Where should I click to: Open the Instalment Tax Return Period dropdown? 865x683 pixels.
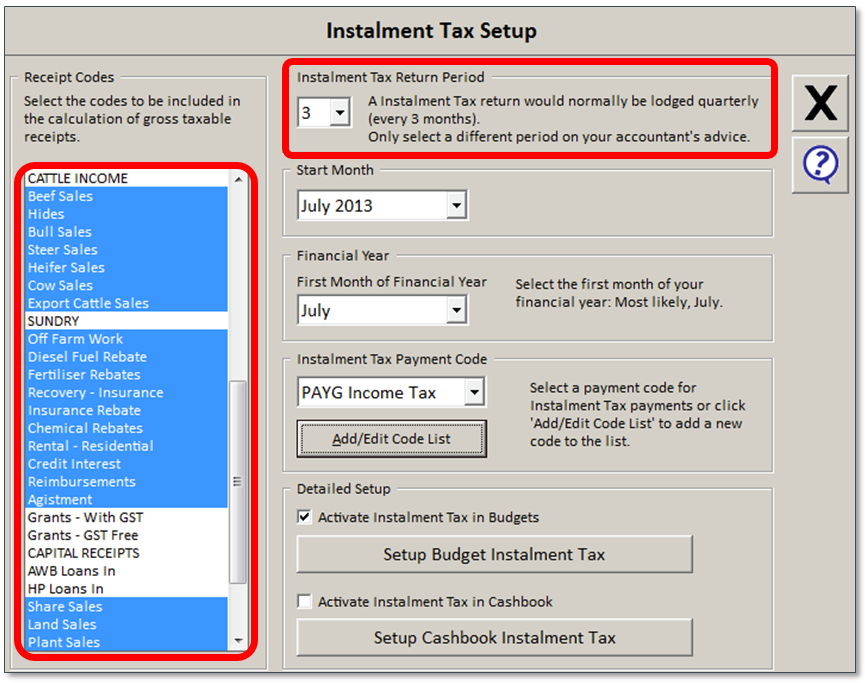click(340, 113)
